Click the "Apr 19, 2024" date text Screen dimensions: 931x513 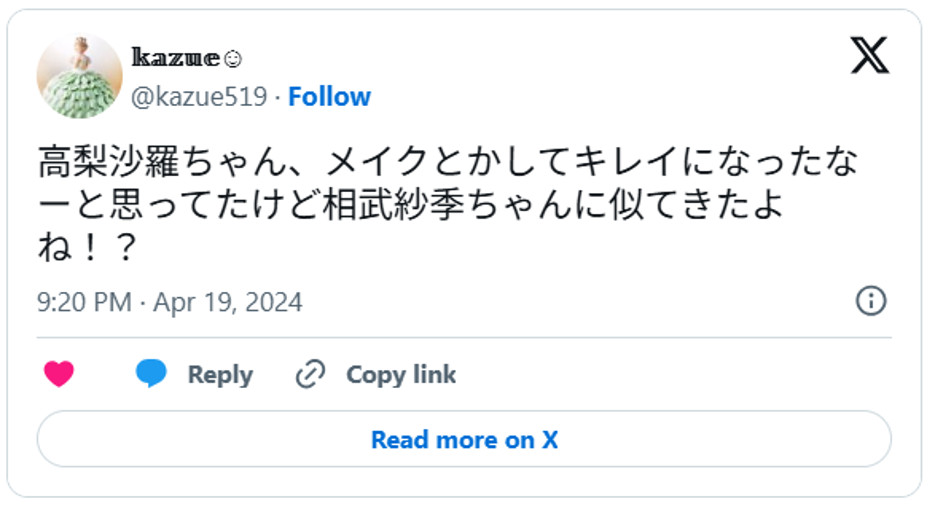click(x=228, y=302)
